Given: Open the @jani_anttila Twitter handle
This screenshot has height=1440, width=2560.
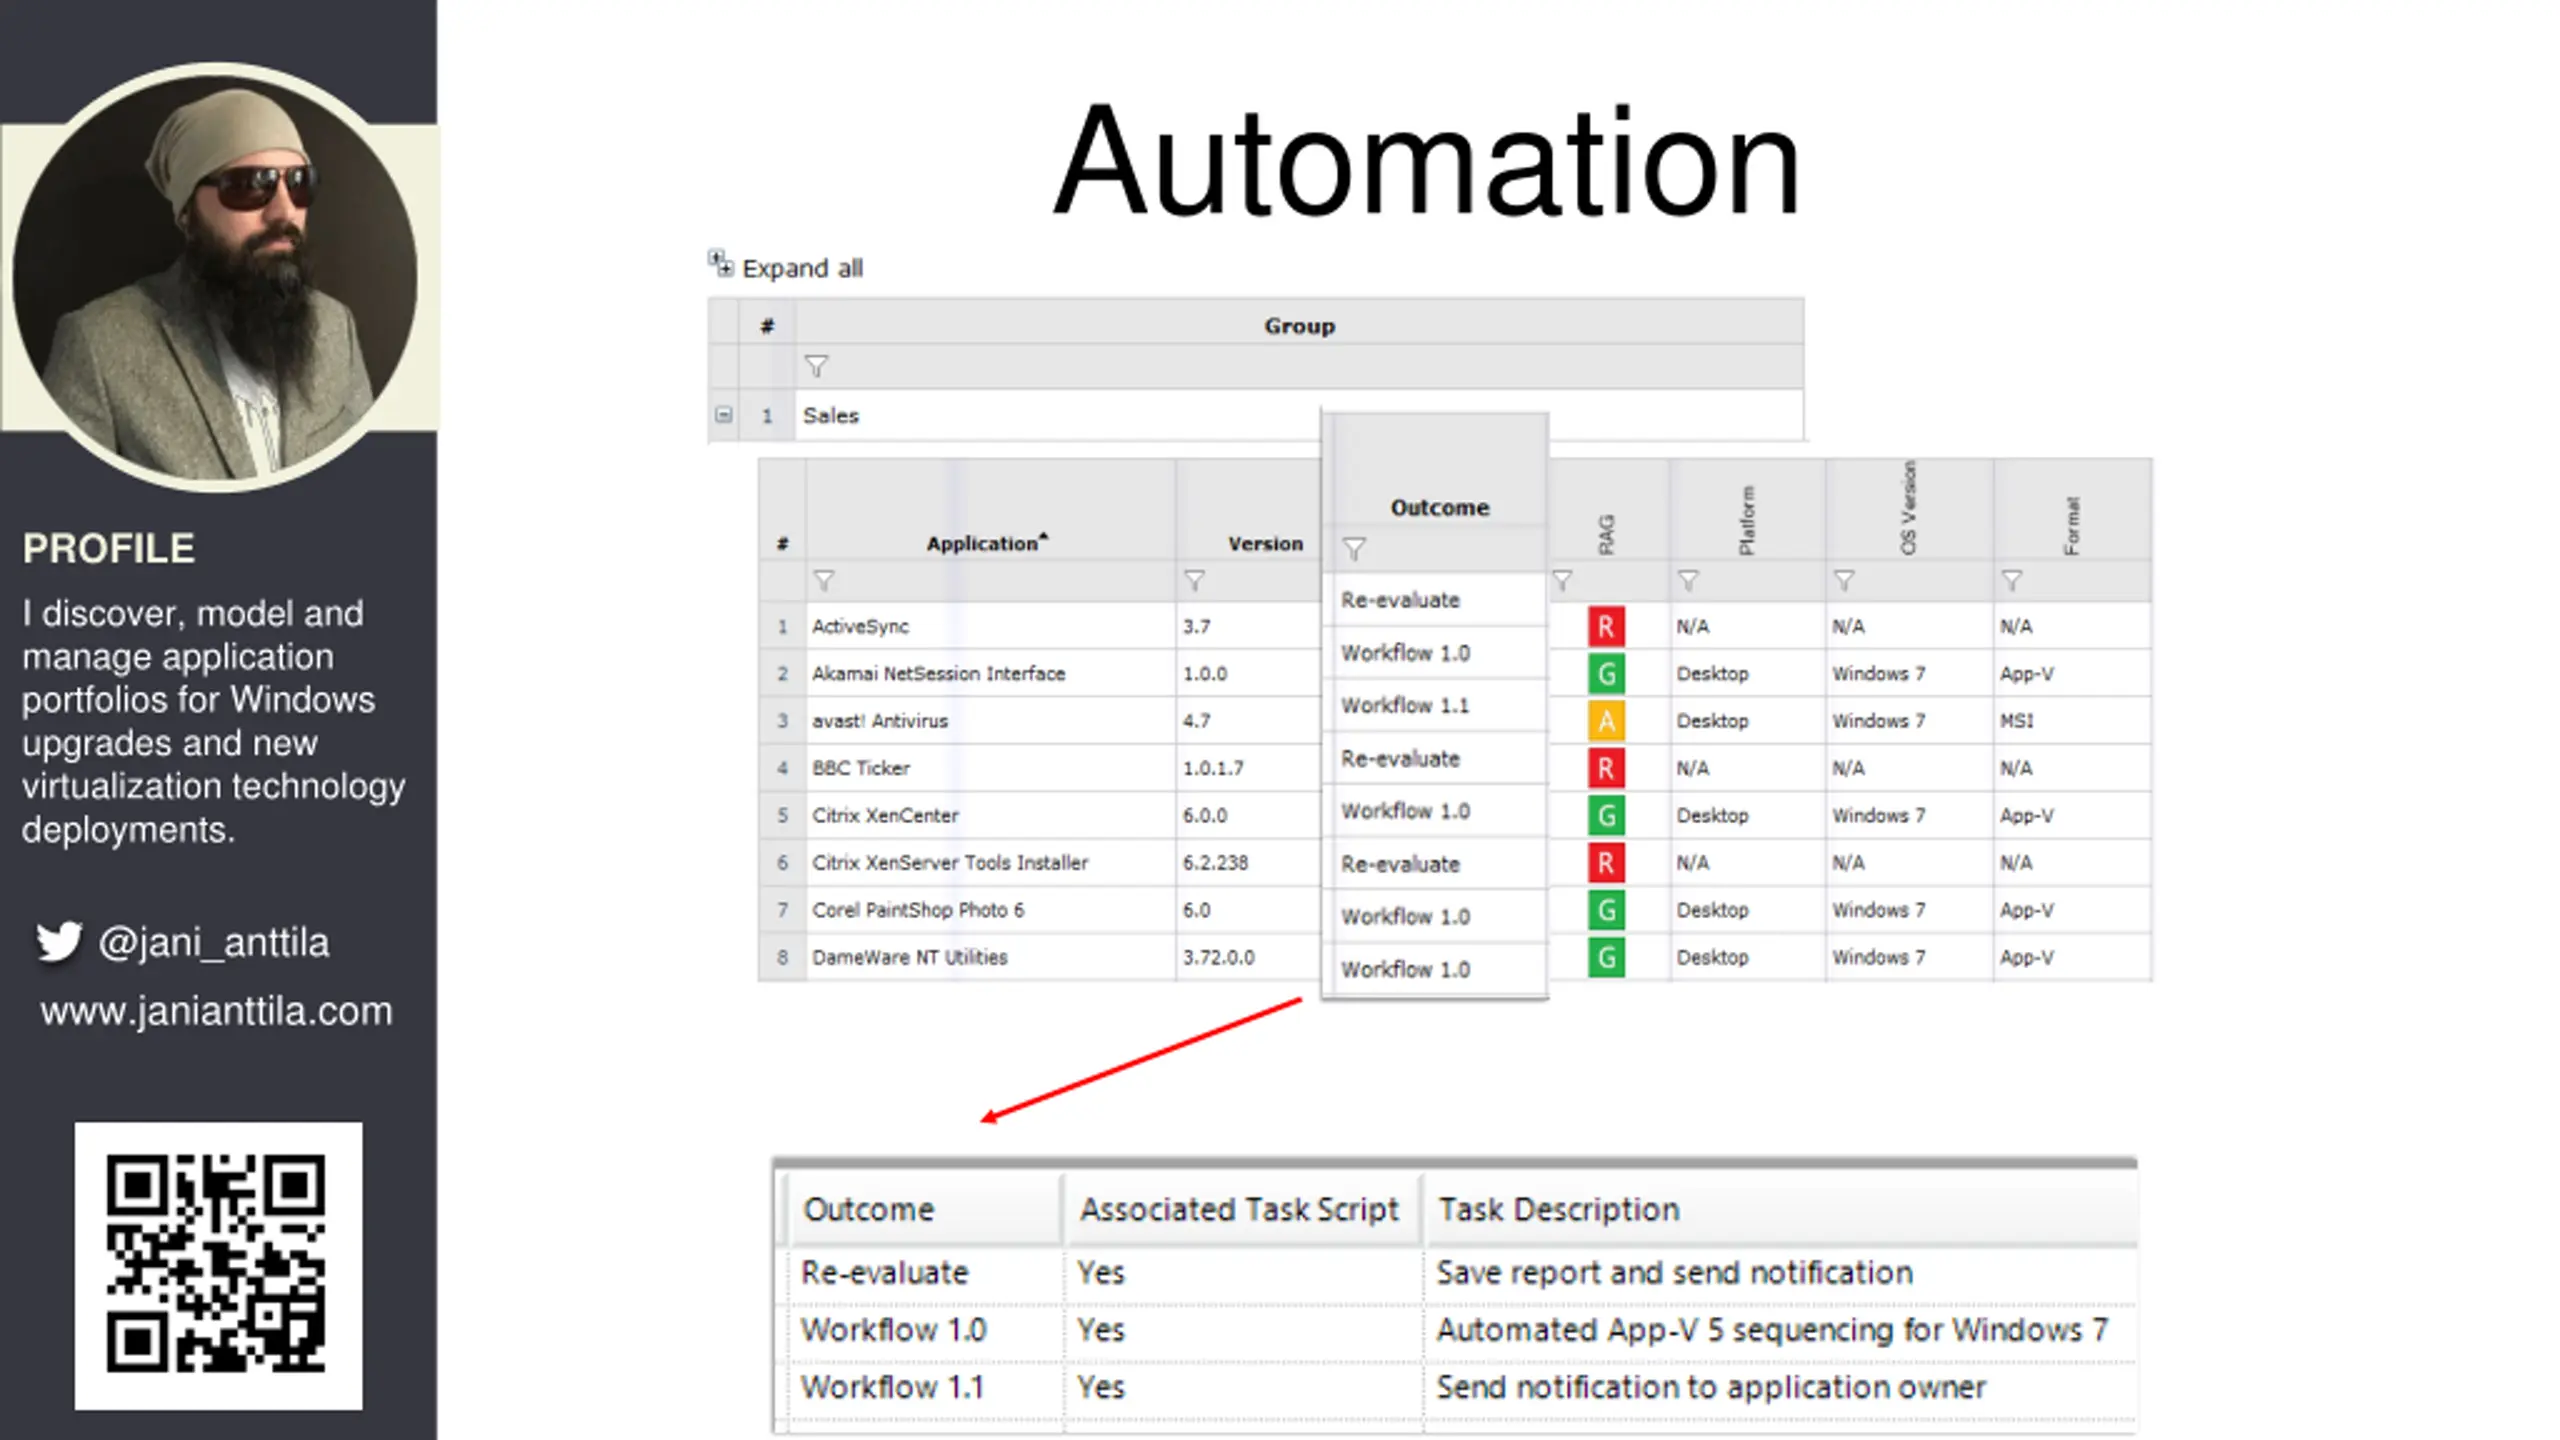Looking at the screenshot, I should [x=213, y=942].
